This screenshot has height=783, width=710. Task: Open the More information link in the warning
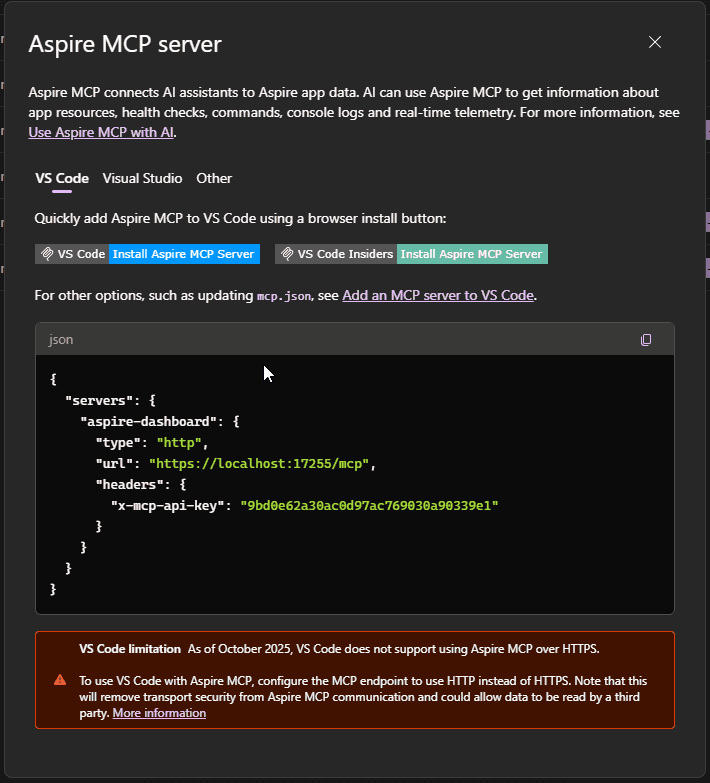159,713
